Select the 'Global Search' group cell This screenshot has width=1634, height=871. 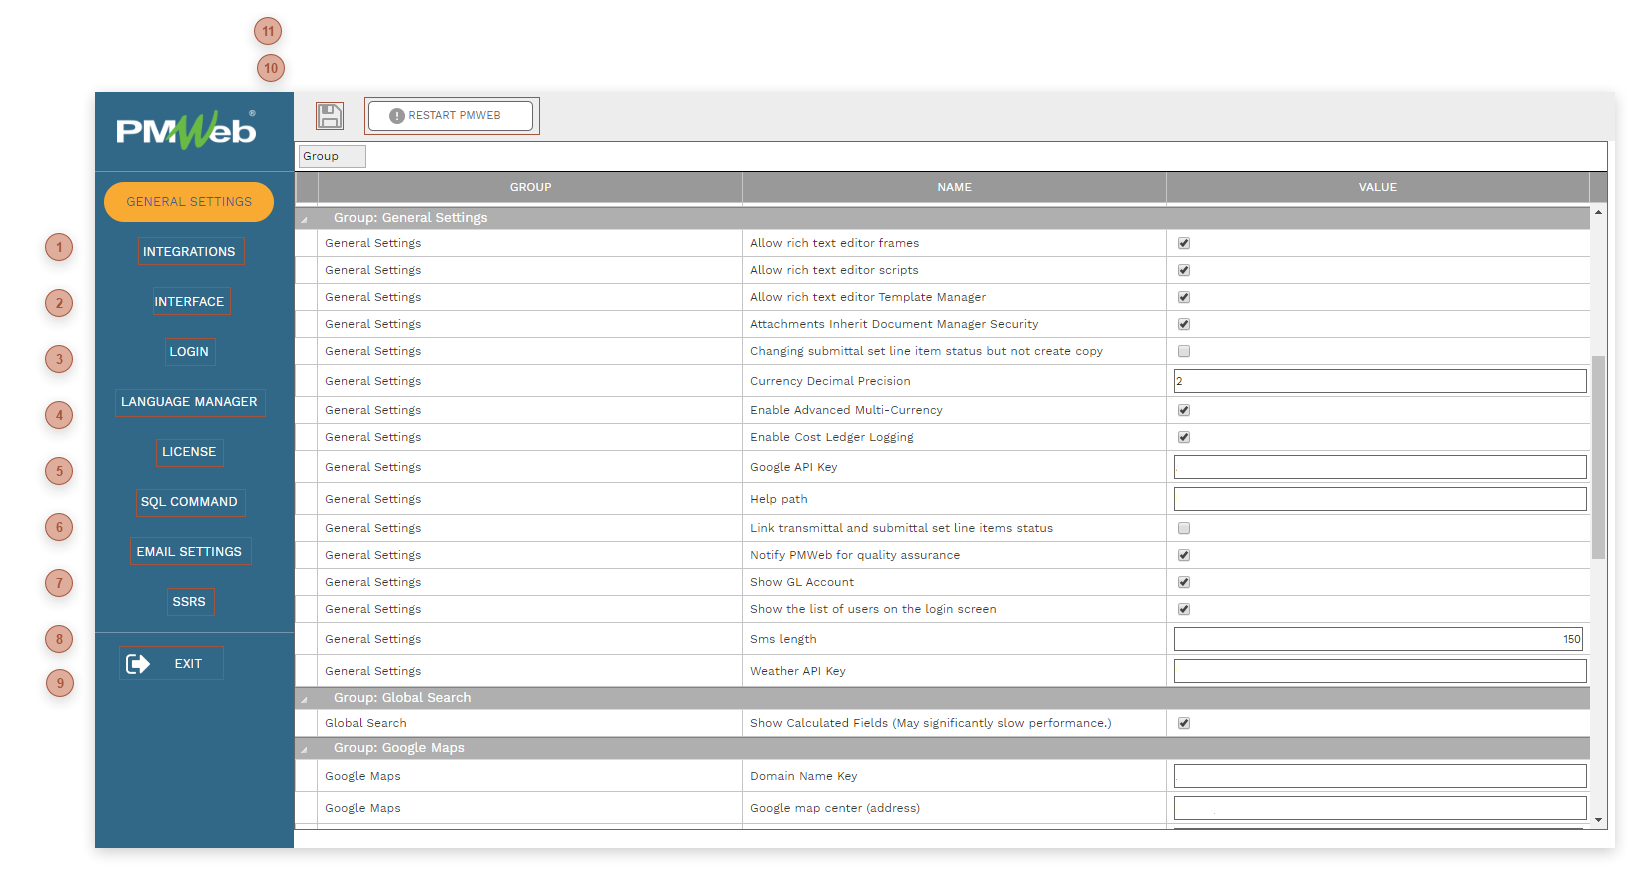click(x=530, y=723)
